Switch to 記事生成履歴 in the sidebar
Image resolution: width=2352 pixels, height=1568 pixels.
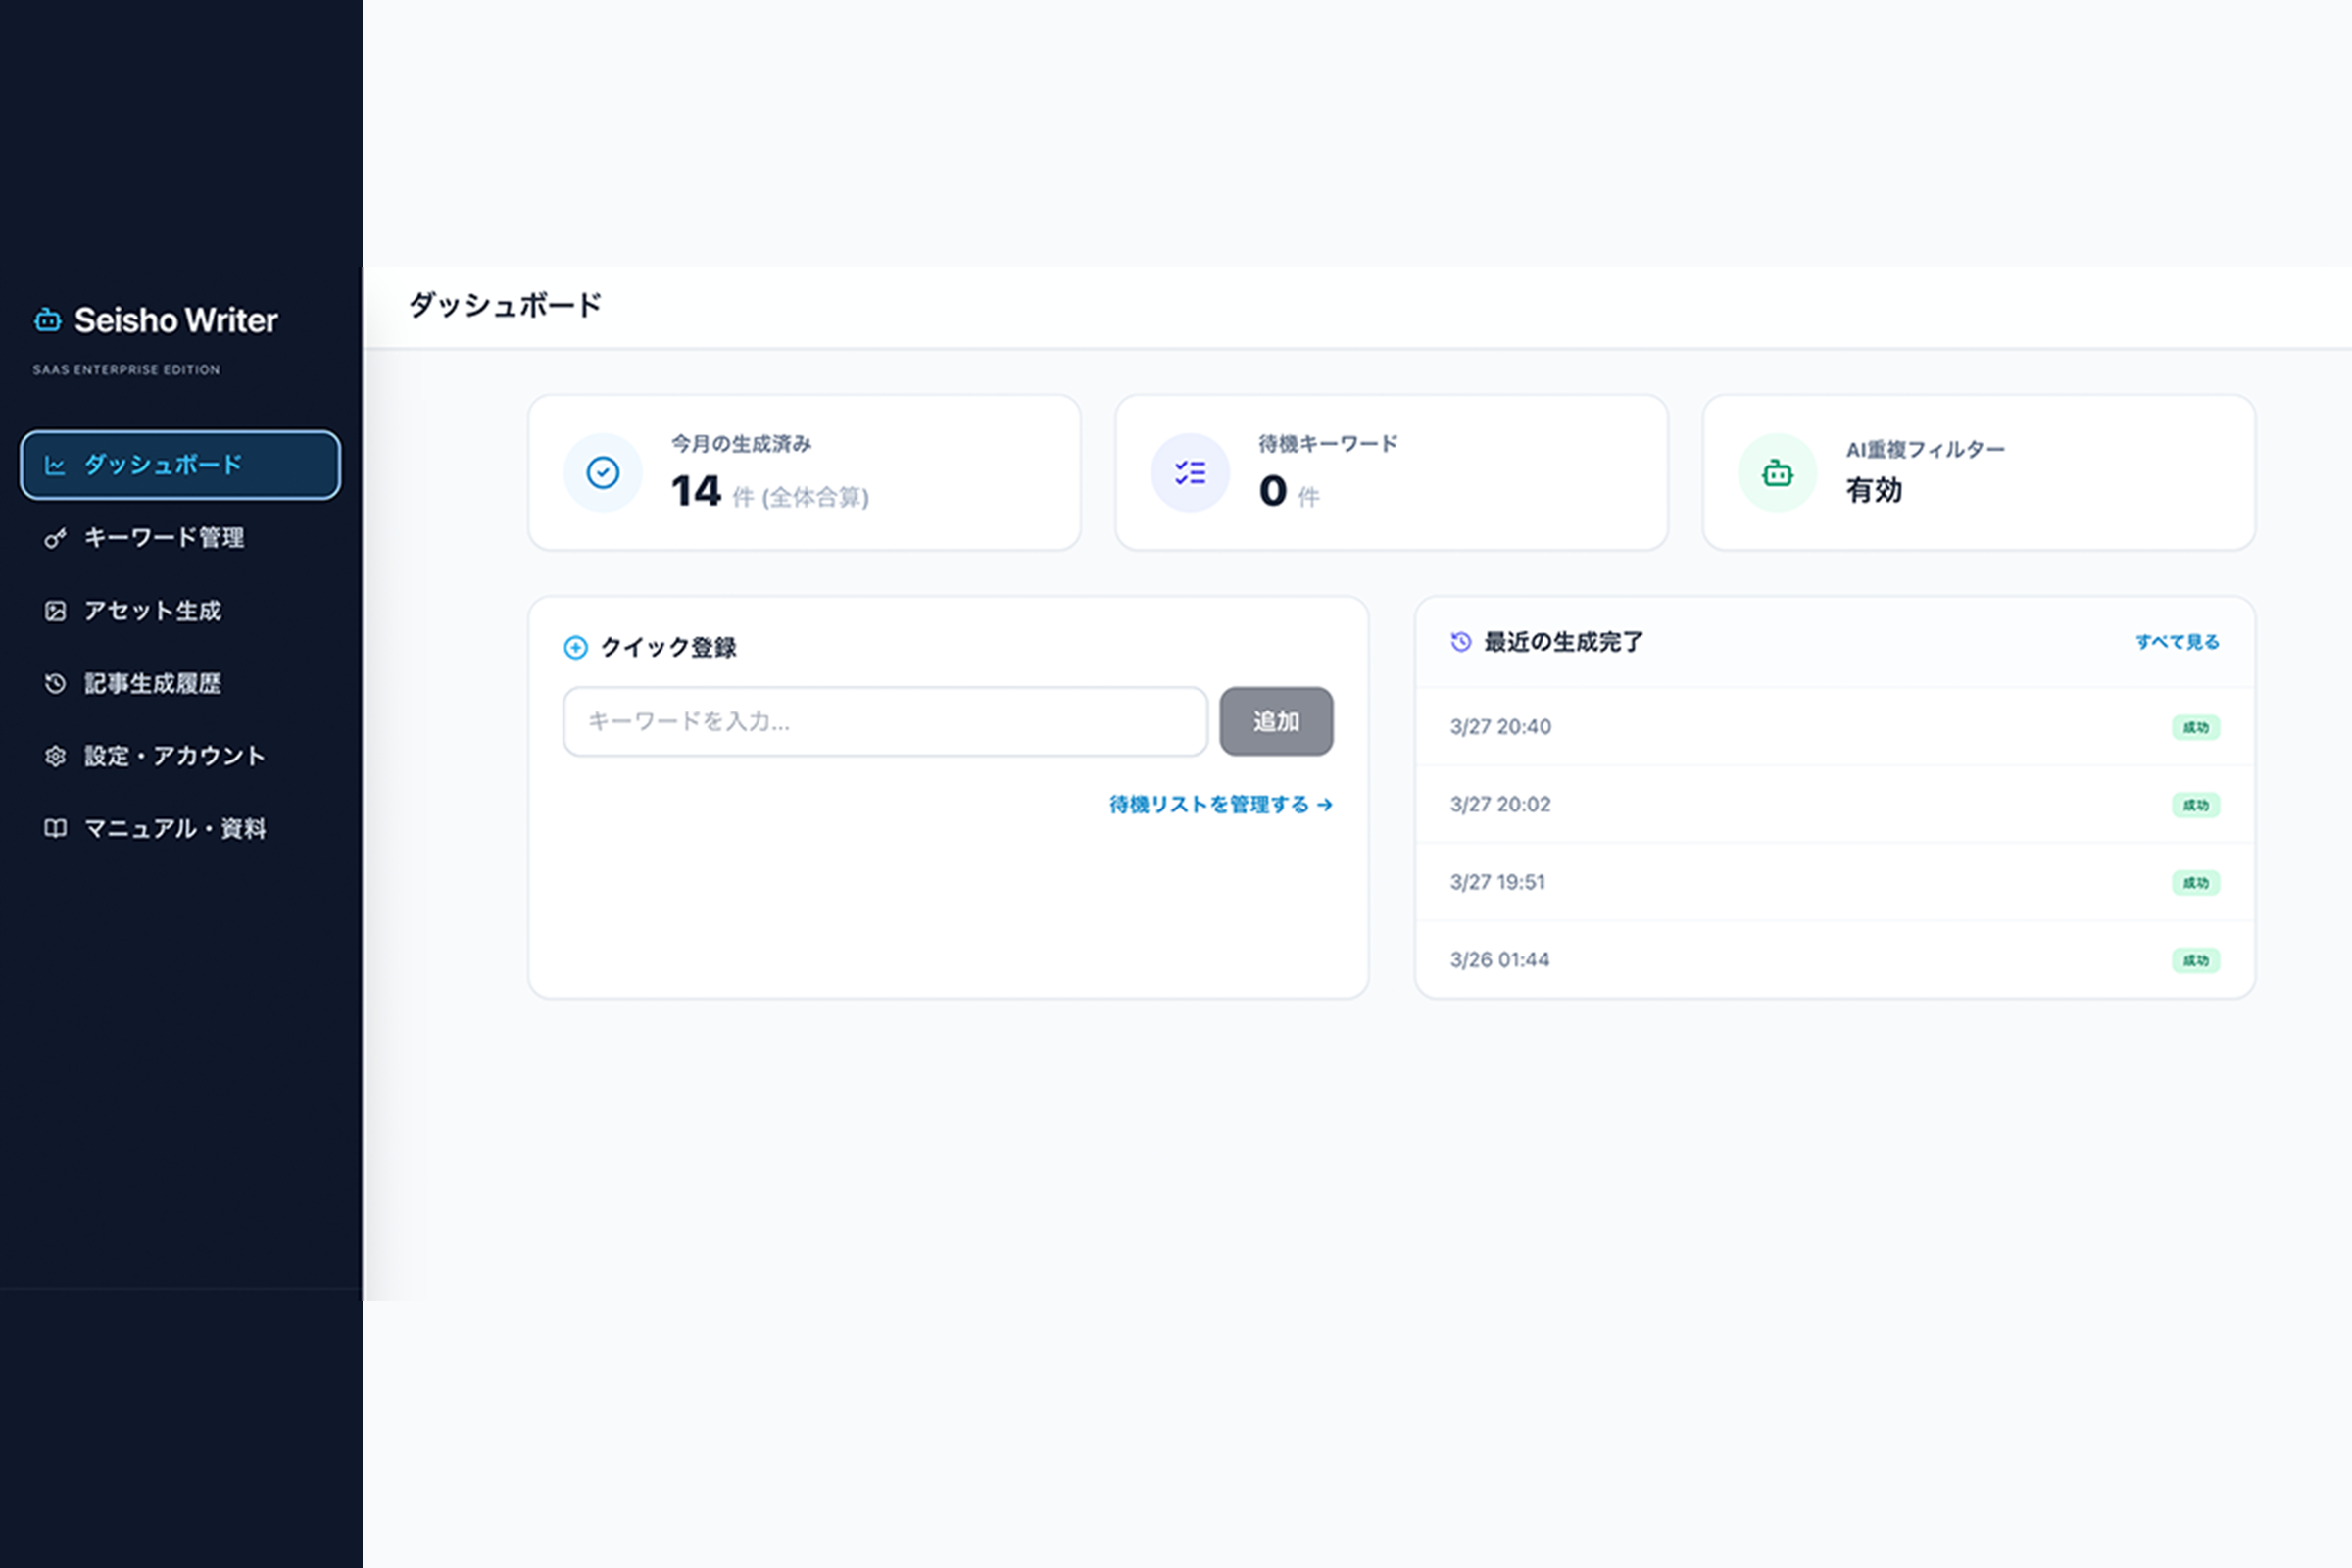[x=152, y=683]
